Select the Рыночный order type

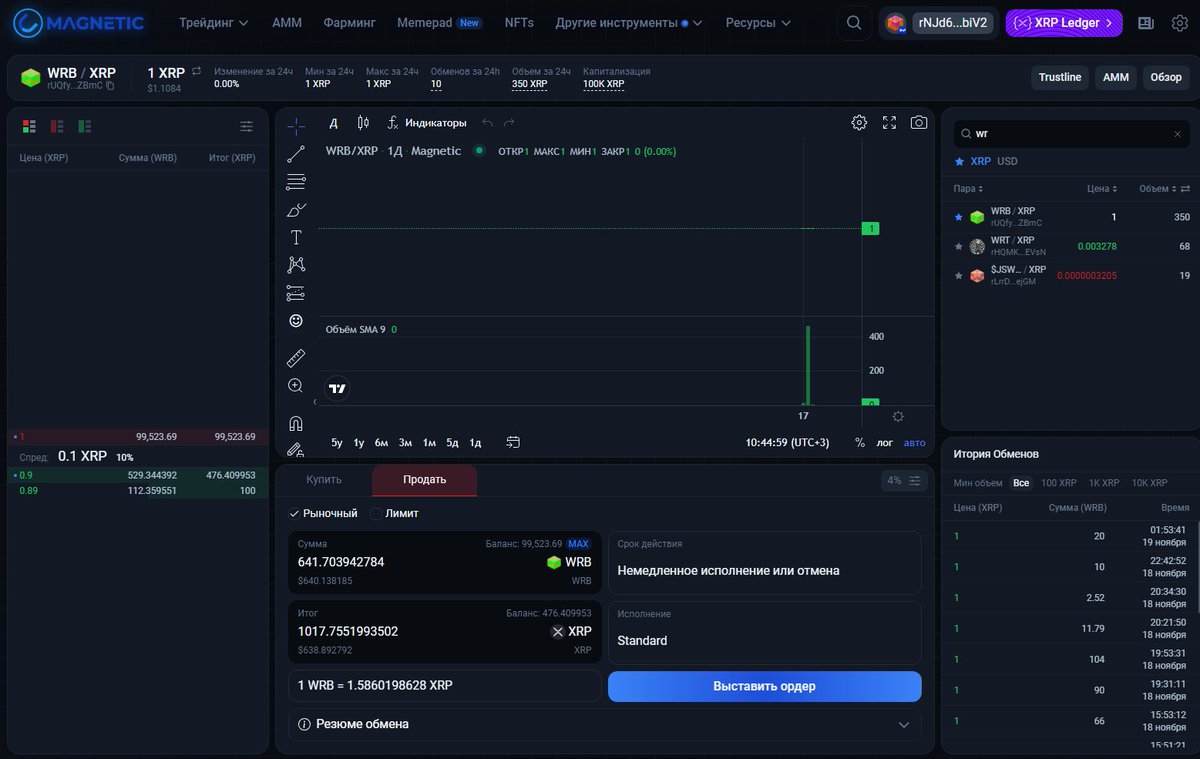[x=323, y=513]
